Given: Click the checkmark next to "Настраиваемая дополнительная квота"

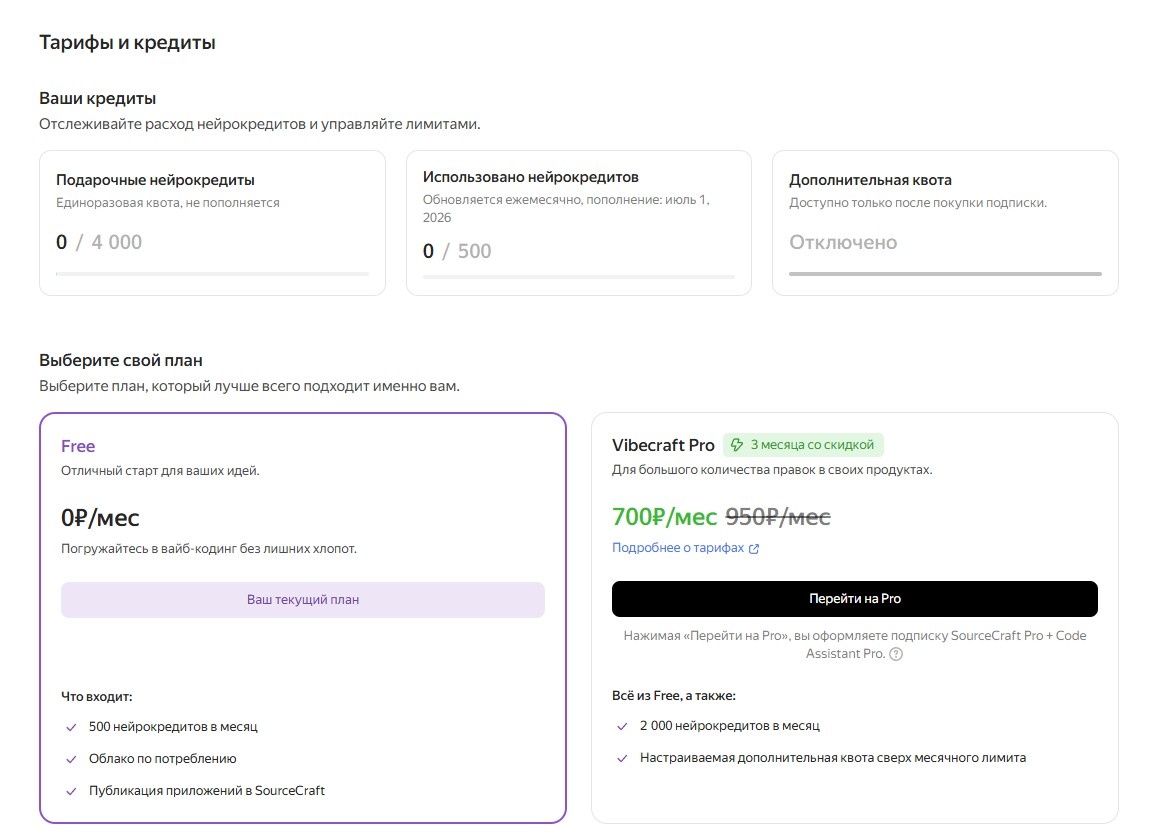Looking at the screenshot, I should point(622,759).
